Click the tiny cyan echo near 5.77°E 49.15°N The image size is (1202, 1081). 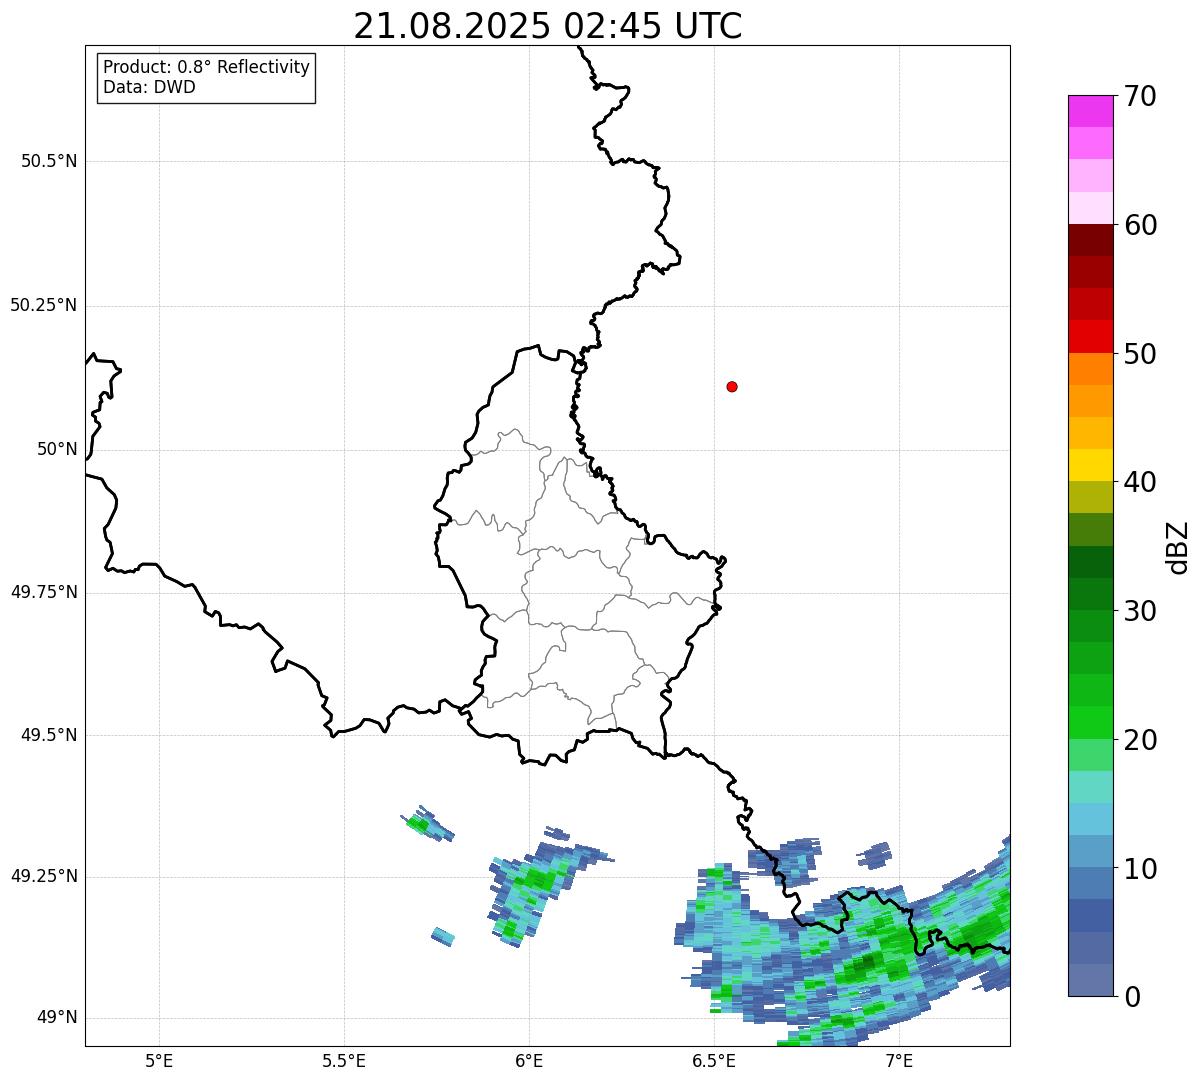pyautogui.click(x=443, y=937)
